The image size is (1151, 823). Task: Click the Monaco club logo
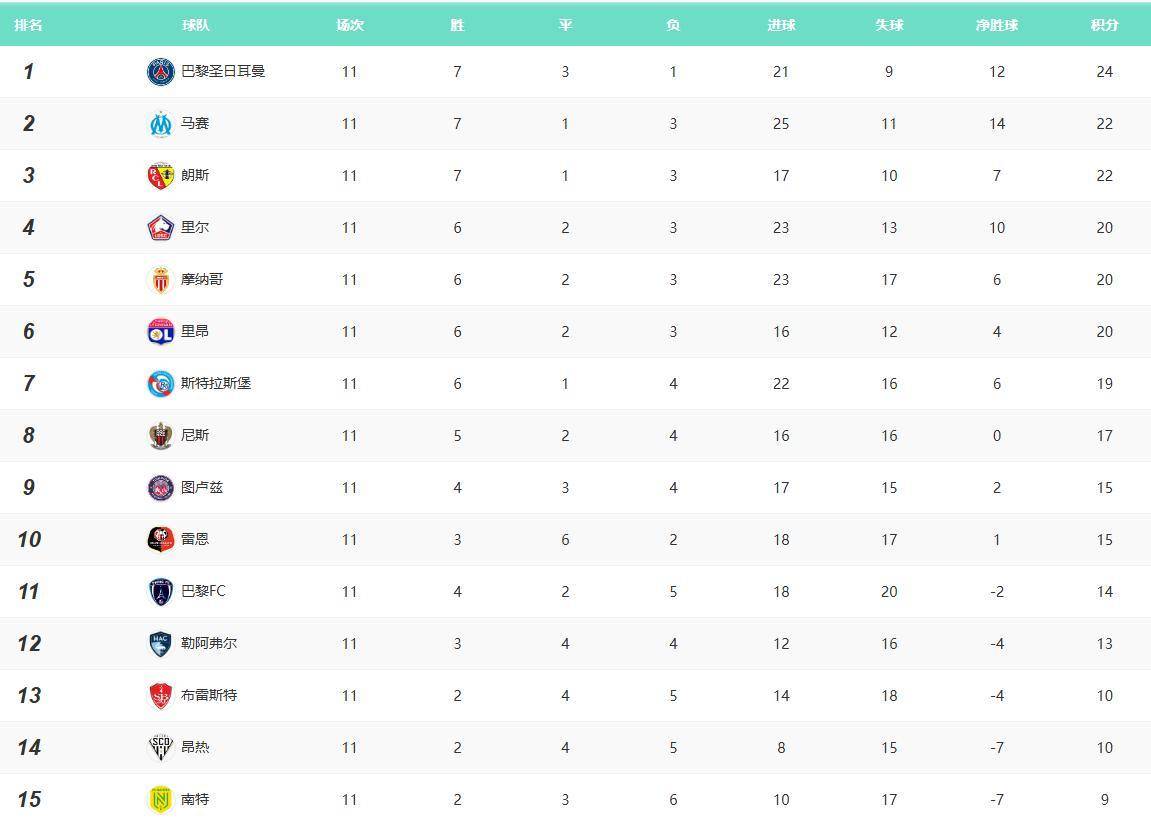coord(160,280)
